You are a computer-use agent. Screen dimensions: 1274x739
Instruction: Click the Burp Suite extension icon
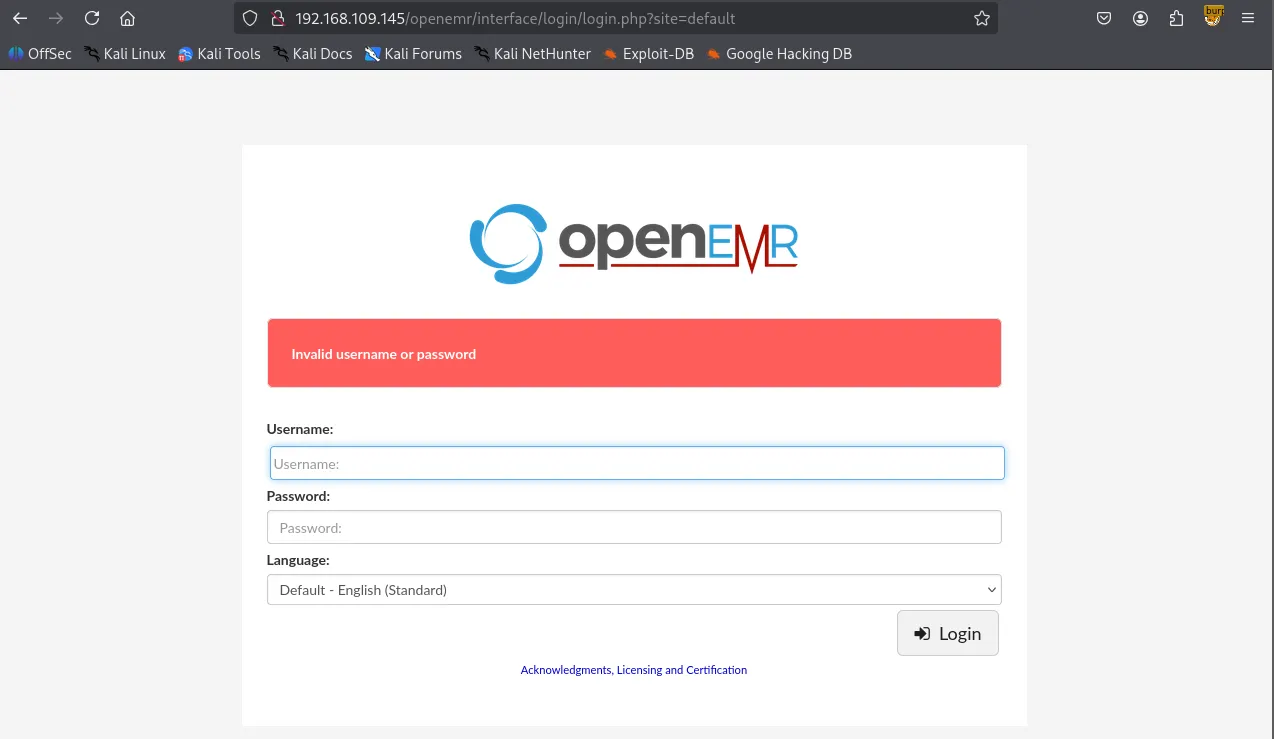pyautogui.click(x=1212, y=16)
